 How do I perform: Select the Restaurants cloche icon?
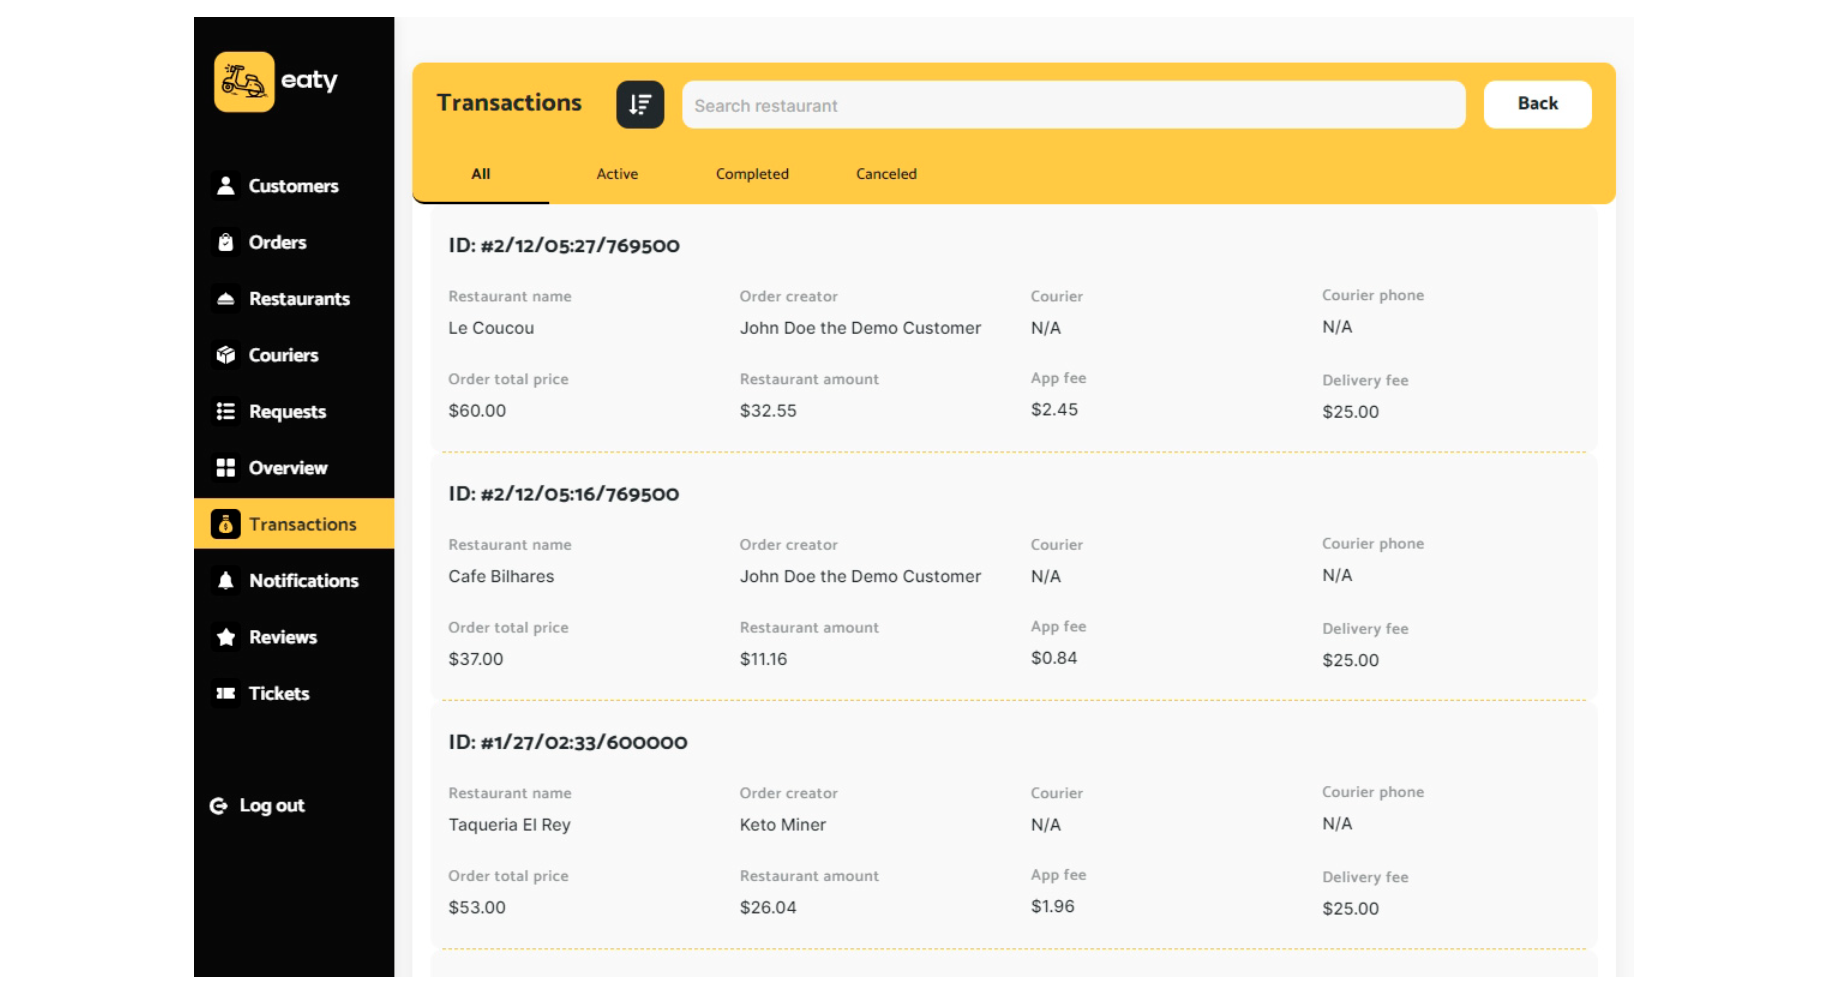tap(226, 299)
